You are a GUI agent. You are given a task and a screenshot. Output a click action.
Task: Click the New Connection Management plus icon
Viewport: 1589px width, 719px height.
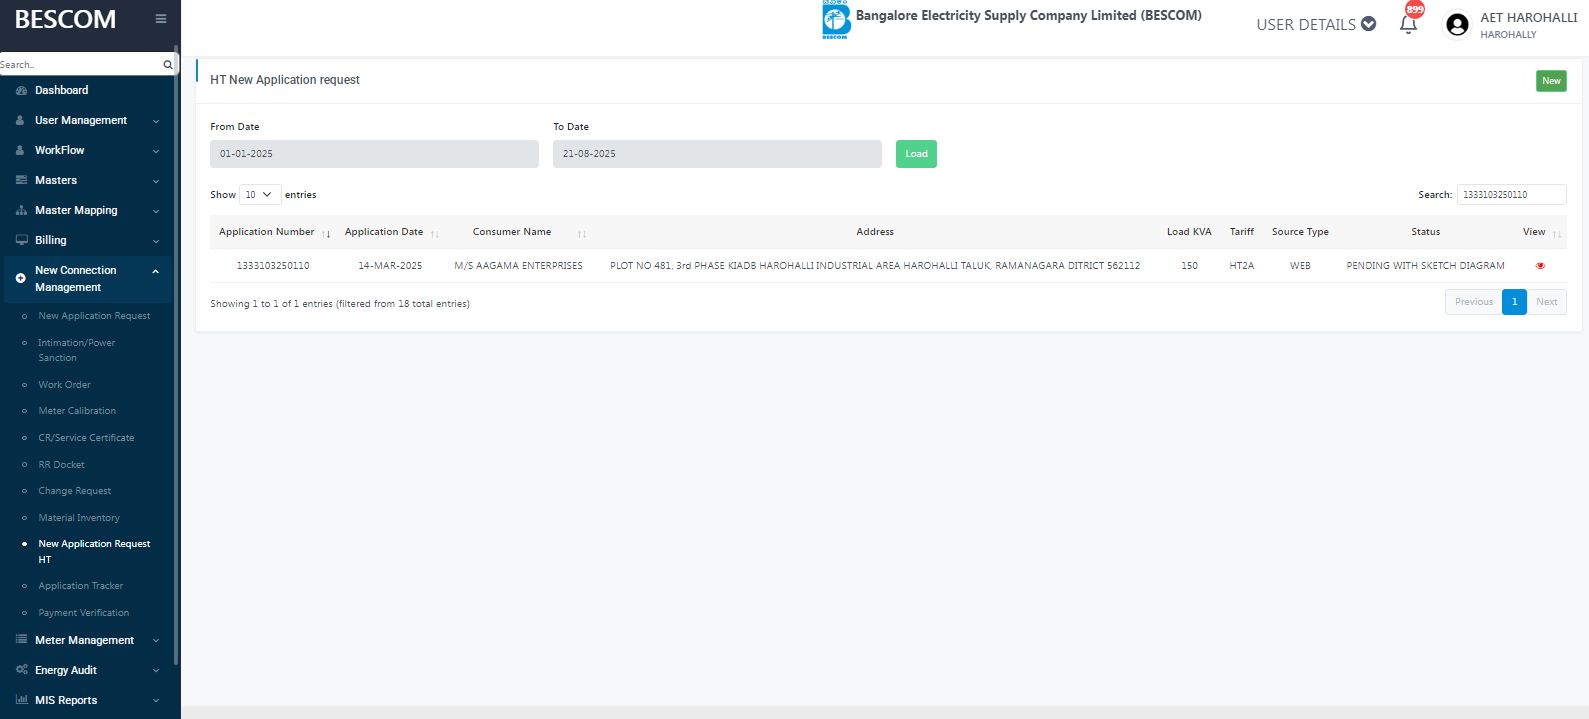tap(21, 278)
